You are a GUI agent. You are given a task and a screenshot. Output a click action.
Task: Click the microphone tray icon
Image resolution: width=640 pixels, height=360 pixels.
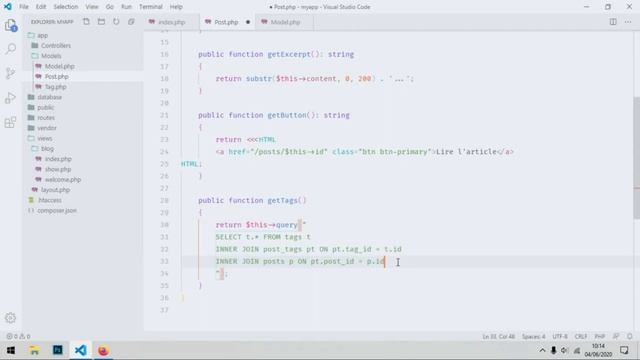[553, 350]
